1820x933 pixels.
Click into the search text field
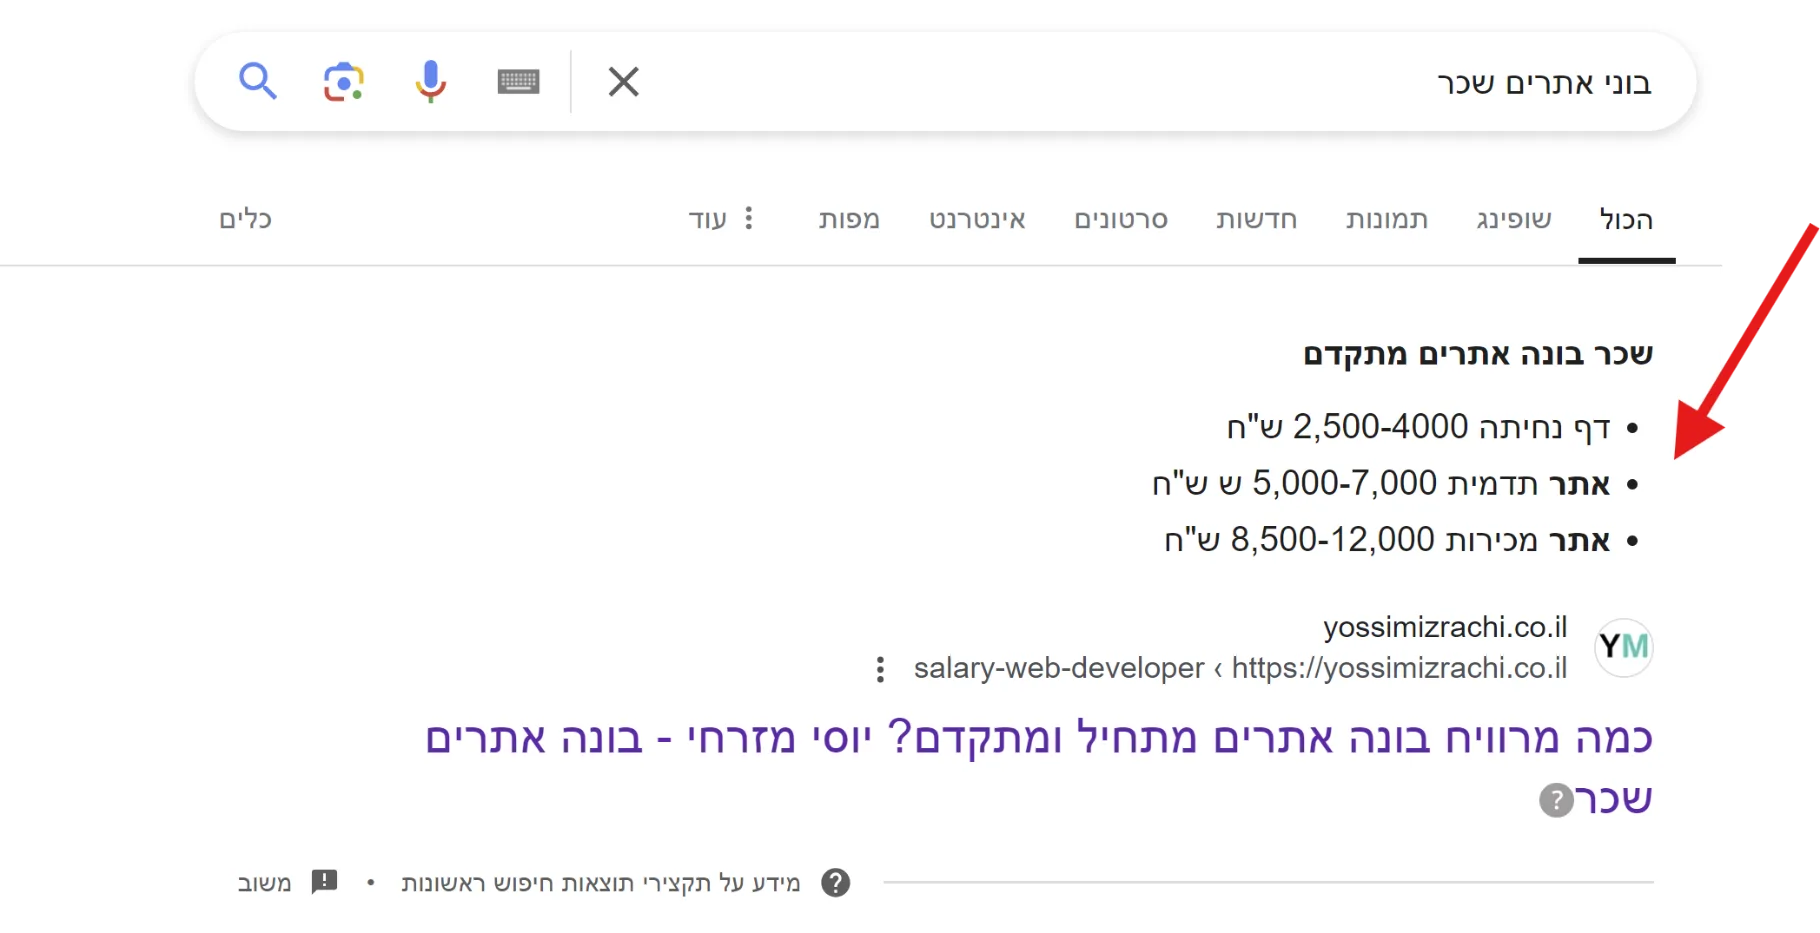pos(1100,82)
